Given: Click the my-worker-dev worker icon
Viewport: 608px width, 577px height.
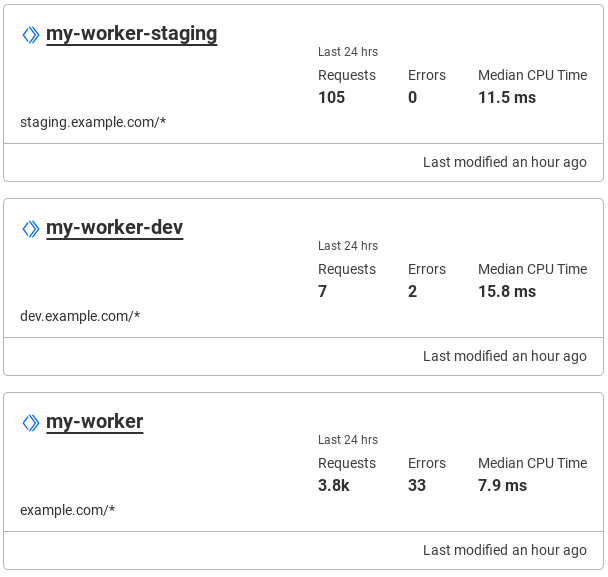Looking at the screenshot, I should pyautogui.click(x=31, y=229).
